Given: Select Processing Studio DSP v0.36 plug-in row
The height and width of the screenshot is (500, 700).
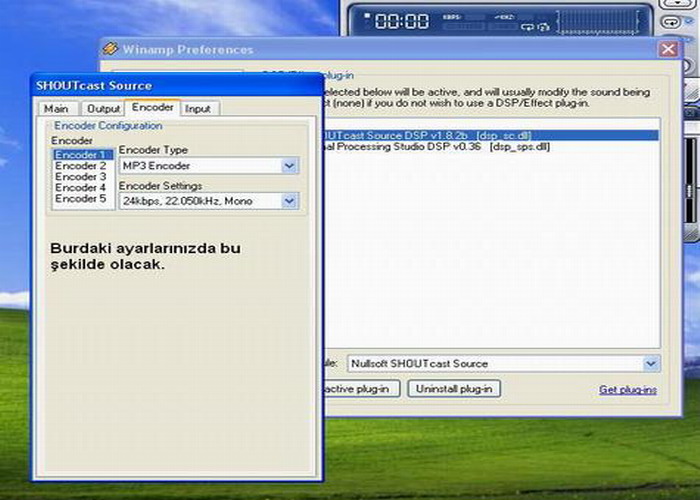Looking at the screenshot, I should pos(491,146).
